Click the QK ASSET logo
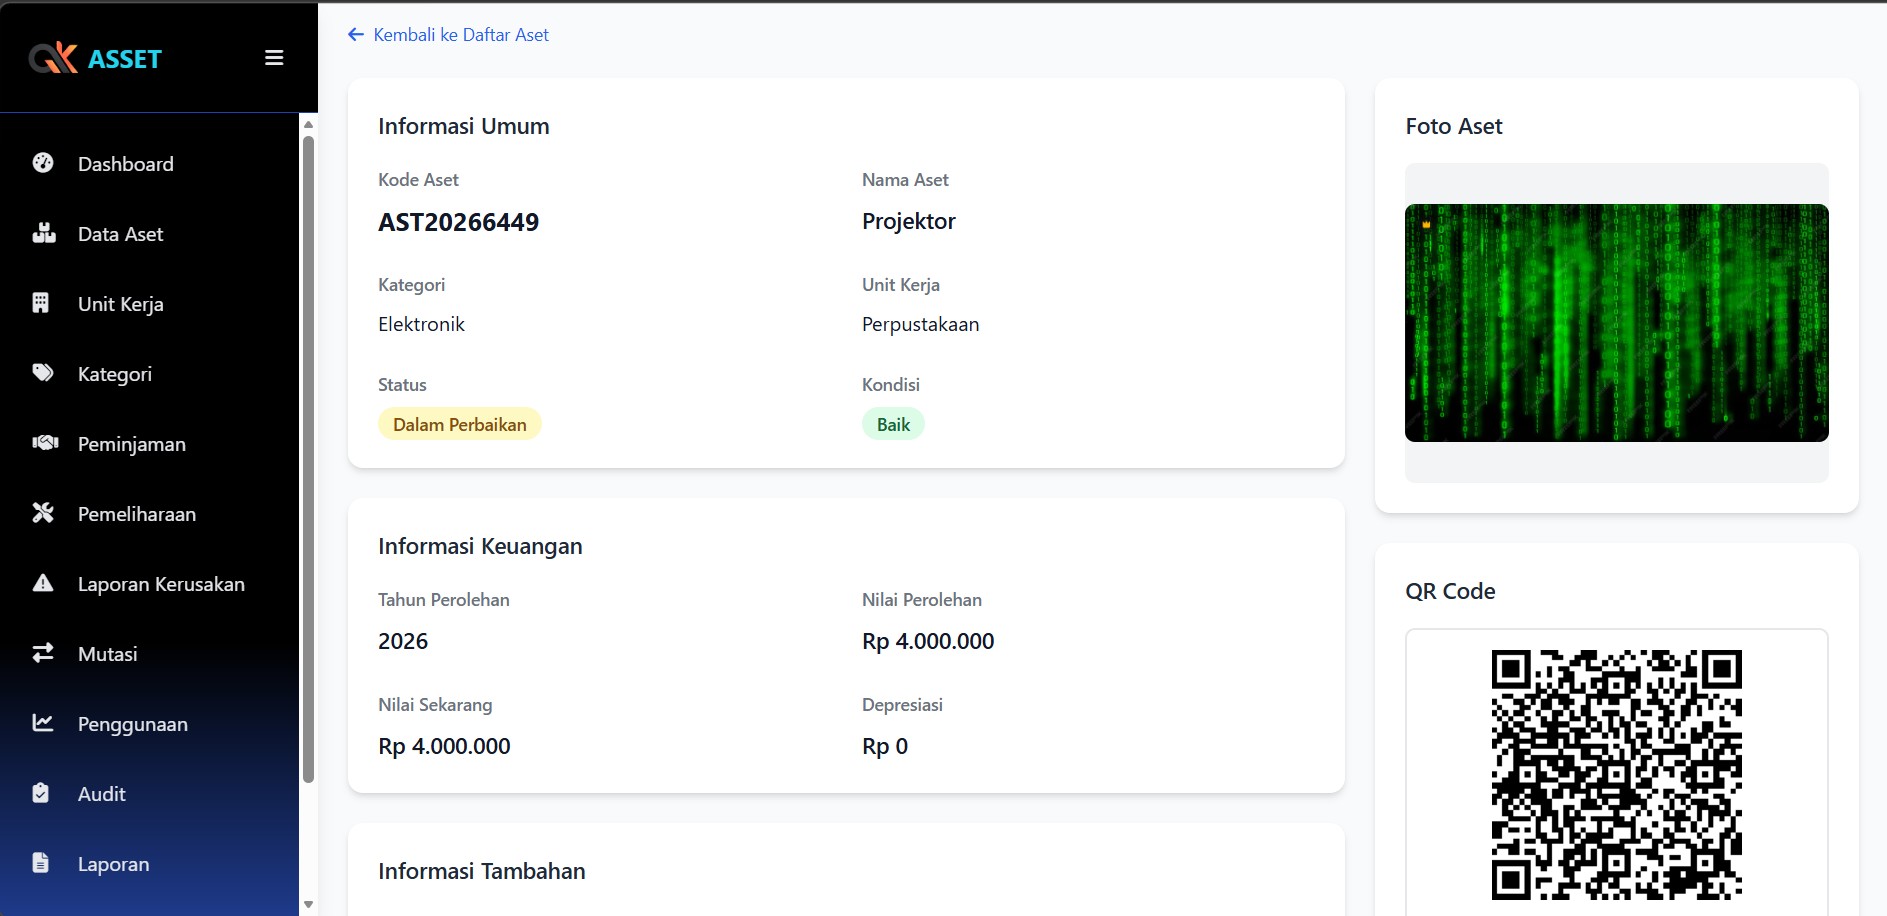The width and height of the screenshot is (1887, 916). pyautogui.click(x=96, y=59)
